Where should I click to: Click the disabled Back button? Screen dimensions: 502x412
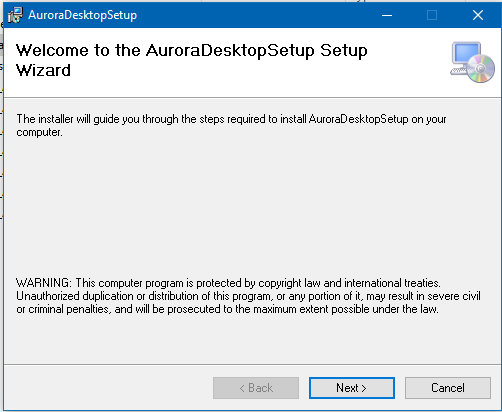click(256, 388)
